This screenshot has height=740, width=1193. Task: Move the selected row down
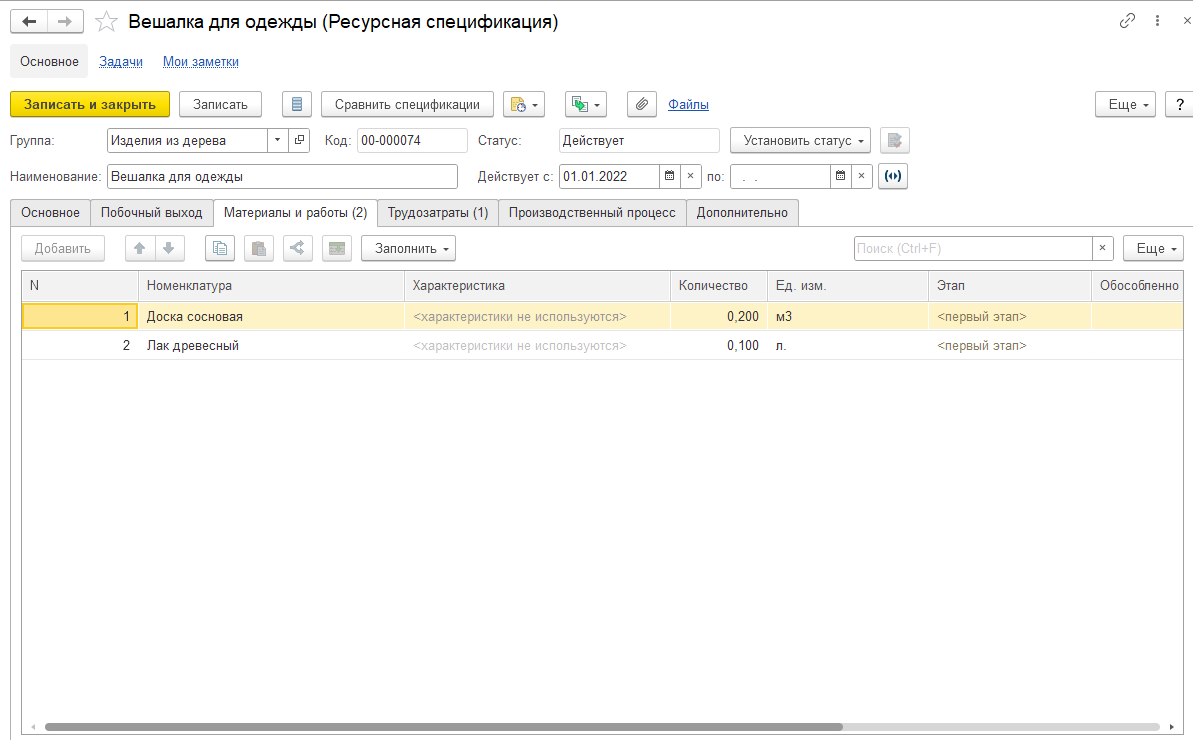[x=168, y=248]
